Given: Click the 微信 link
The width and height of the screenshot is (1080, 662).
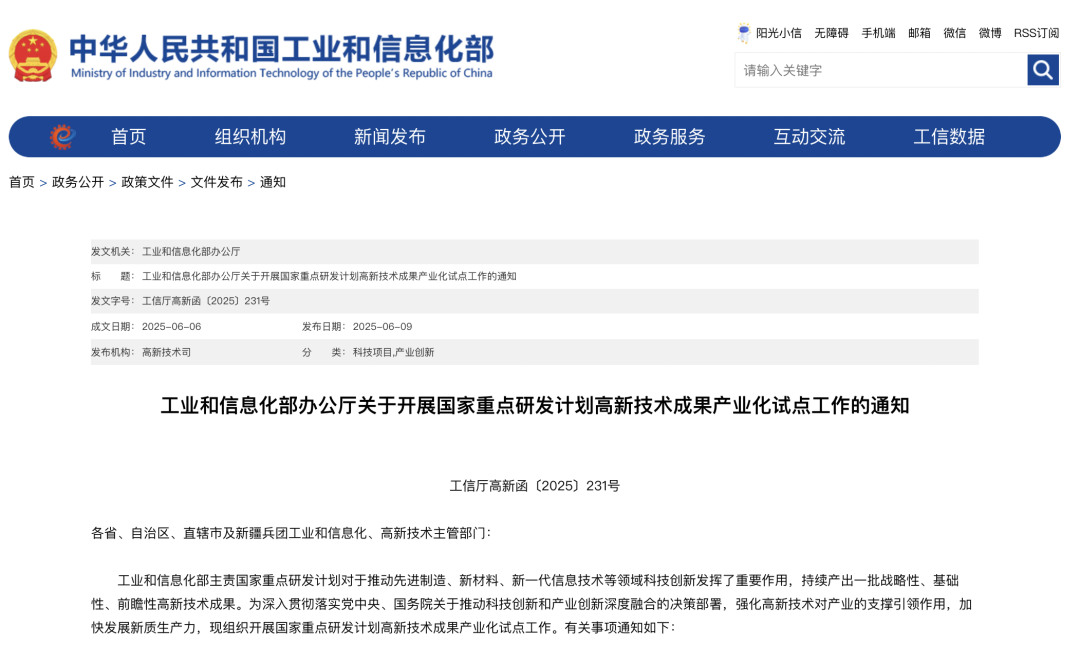Looking at the screenshot, I should click(955, 33).
